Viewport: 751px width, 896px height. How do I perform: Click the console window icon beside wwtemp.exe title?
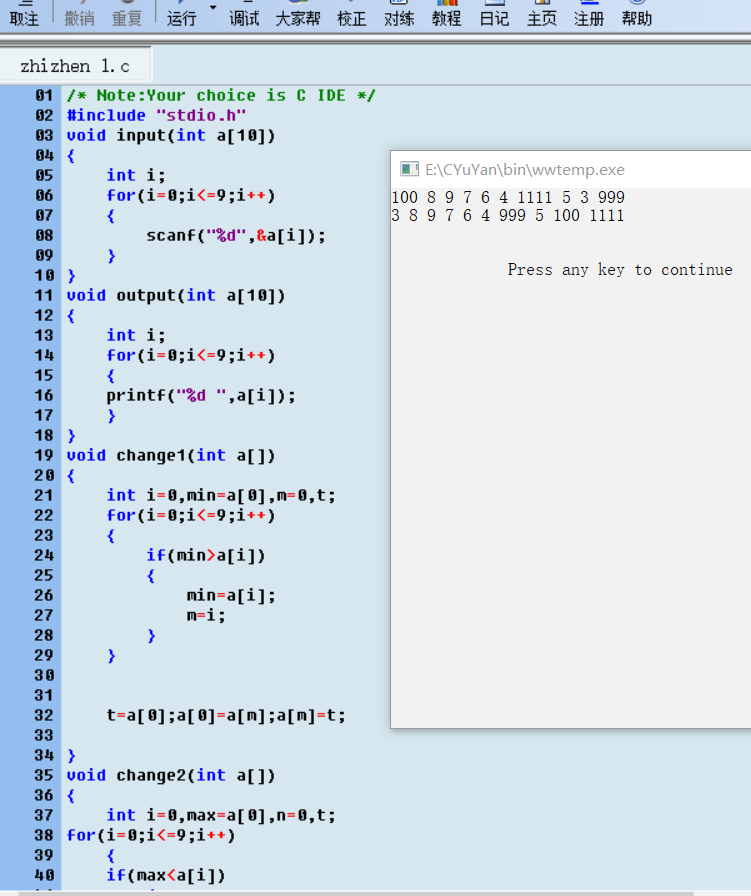click(409, 169)
